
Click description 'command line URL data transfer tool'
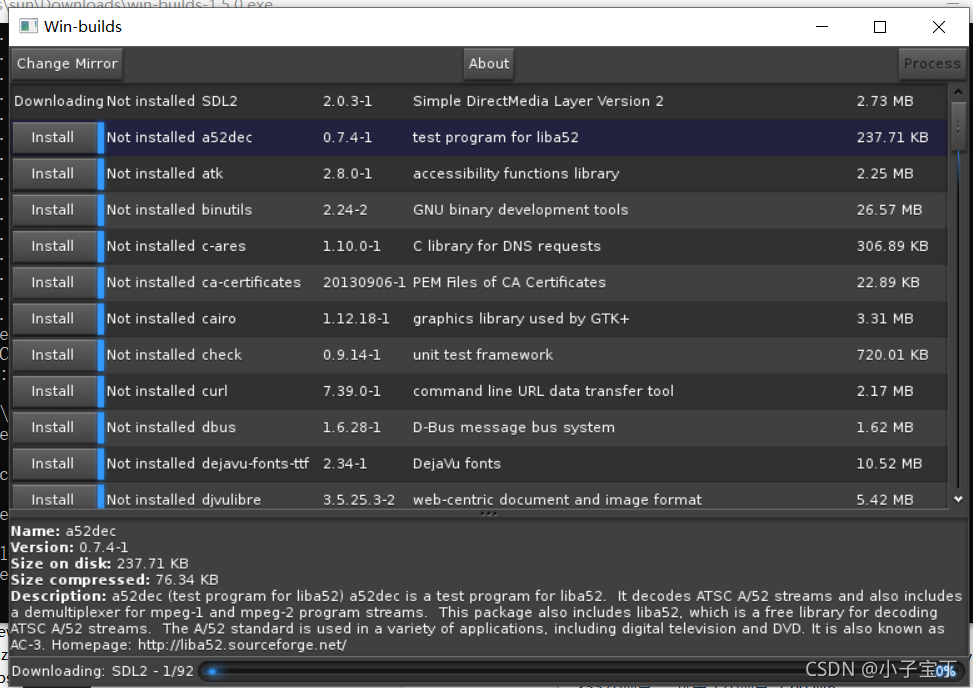(543, 391)
